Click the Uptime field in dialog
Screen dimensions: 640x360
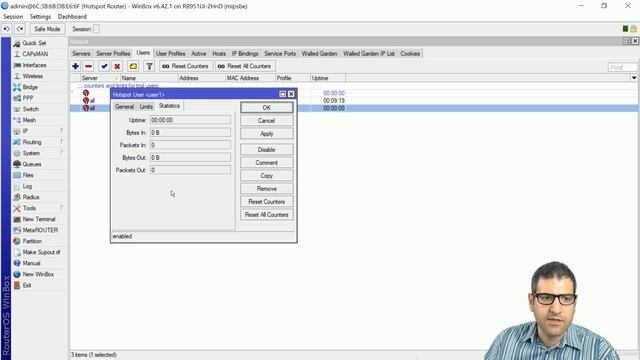click(x=190, y=120)
